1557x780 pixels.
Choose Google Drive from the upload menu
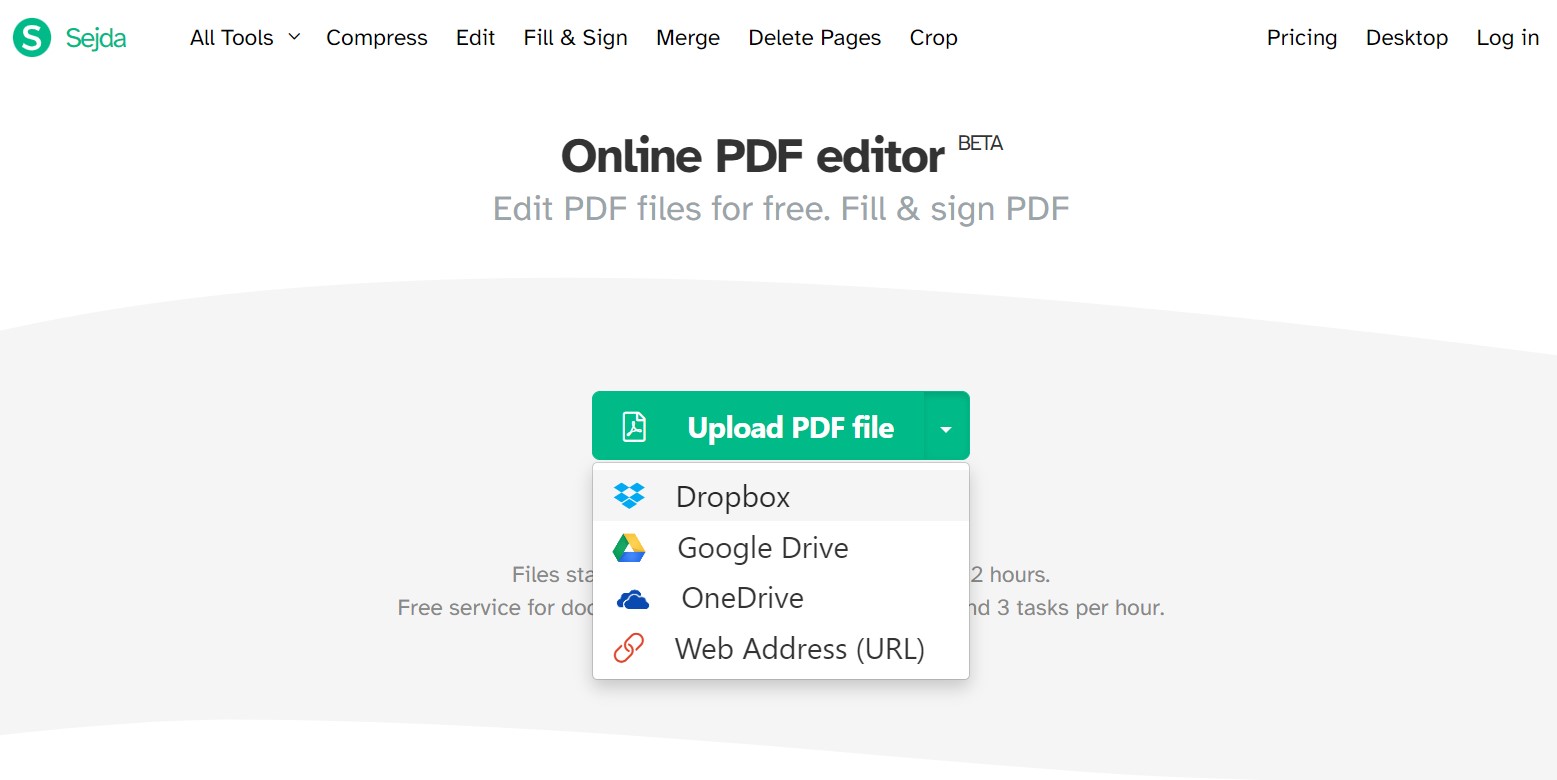(781, 548)
